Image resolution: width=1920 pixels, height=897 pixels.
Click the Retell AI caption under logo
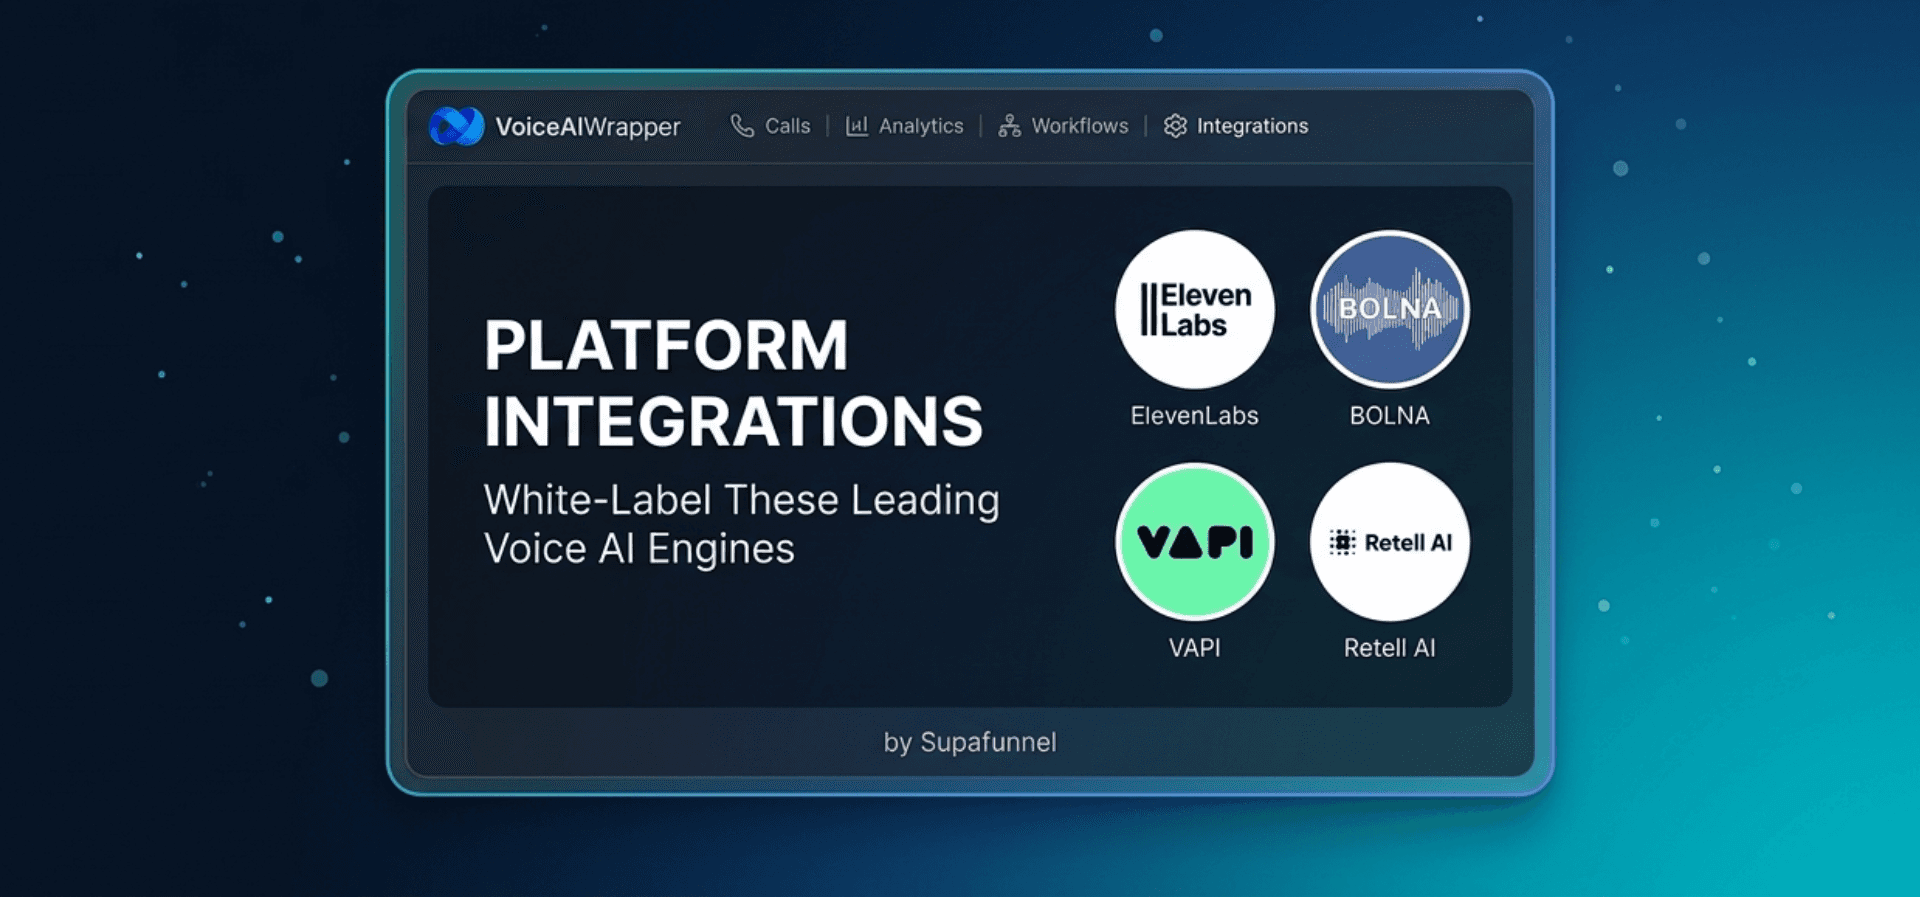pyautogui.click(x=1390, y=648)
